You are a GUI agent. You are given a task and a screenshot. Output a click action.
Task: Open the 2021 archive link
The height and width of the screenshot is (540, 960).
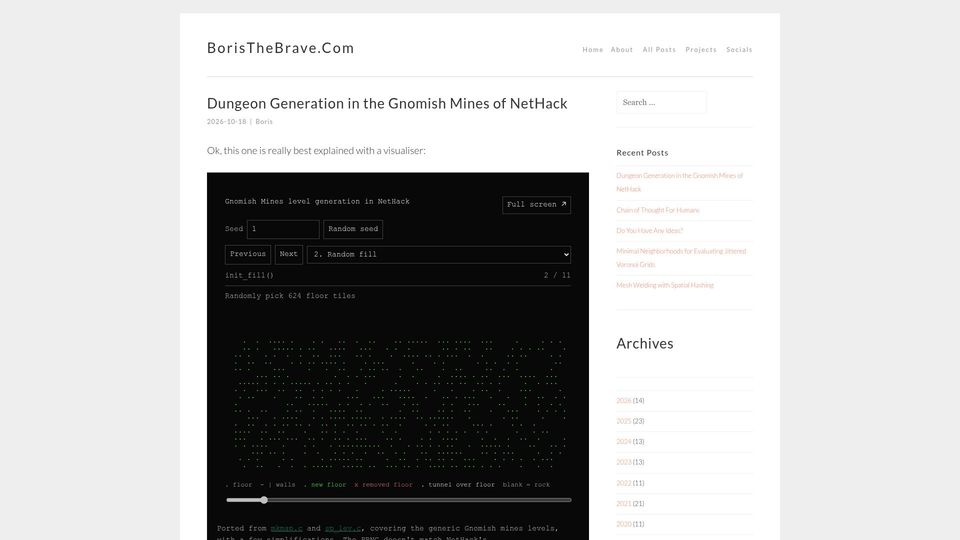pyautogui.click(x=623, y=503)
